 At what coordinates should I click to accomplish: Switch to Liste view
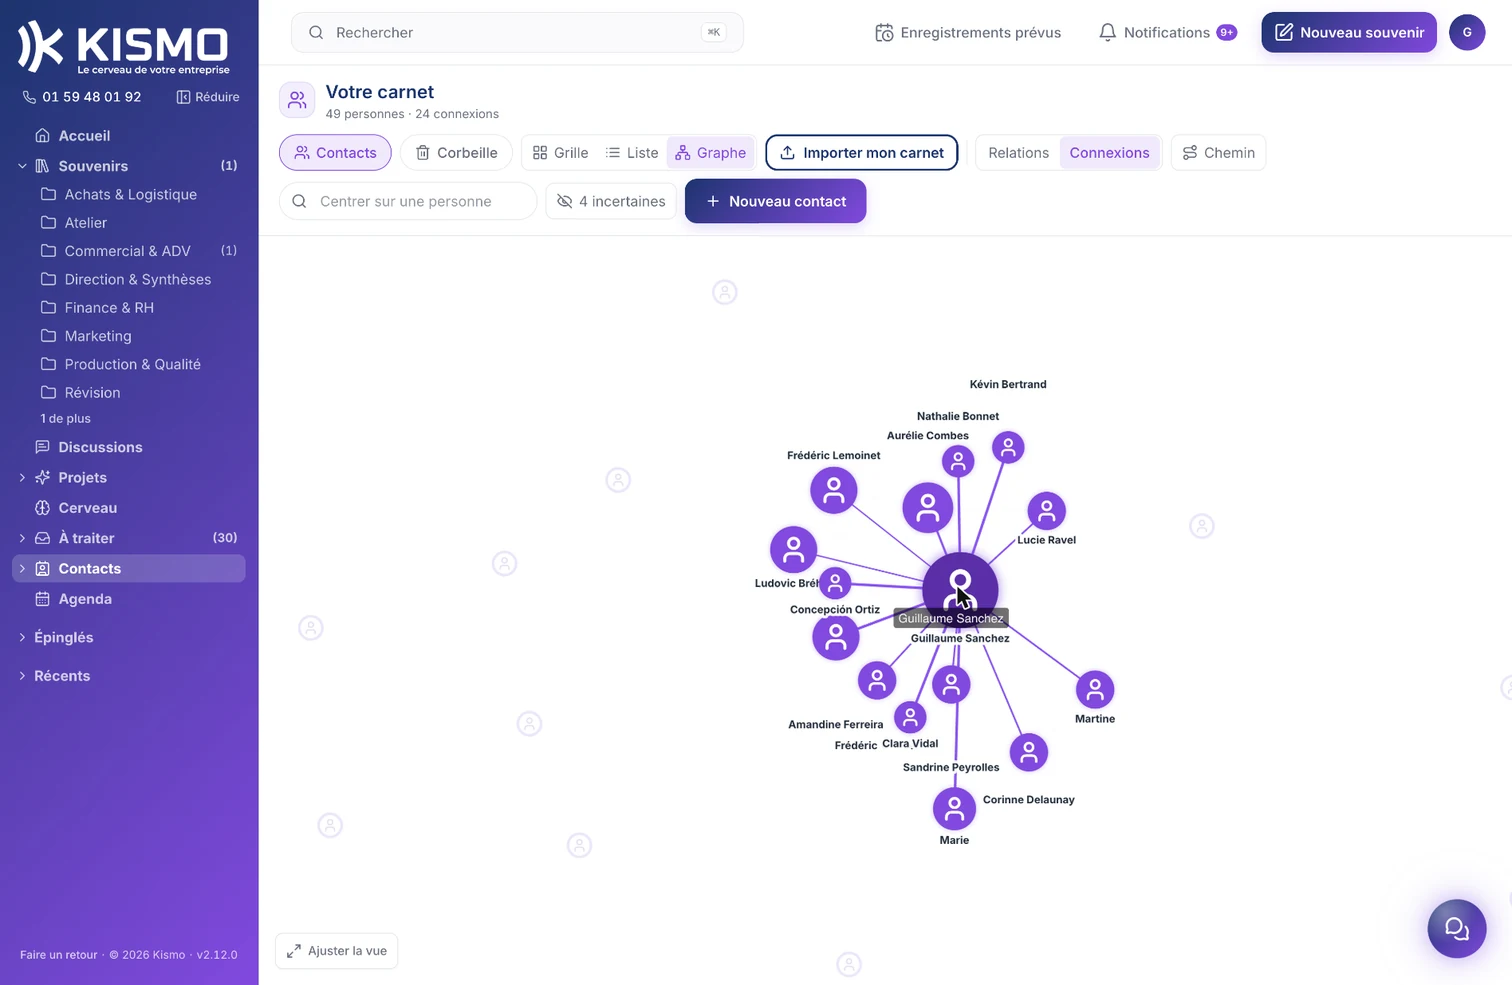[632, 153]
